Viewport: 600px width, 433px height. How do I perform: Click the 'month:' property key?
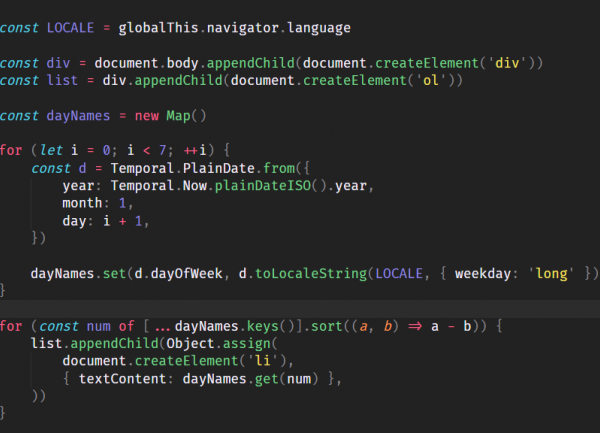tap(86, 203)
